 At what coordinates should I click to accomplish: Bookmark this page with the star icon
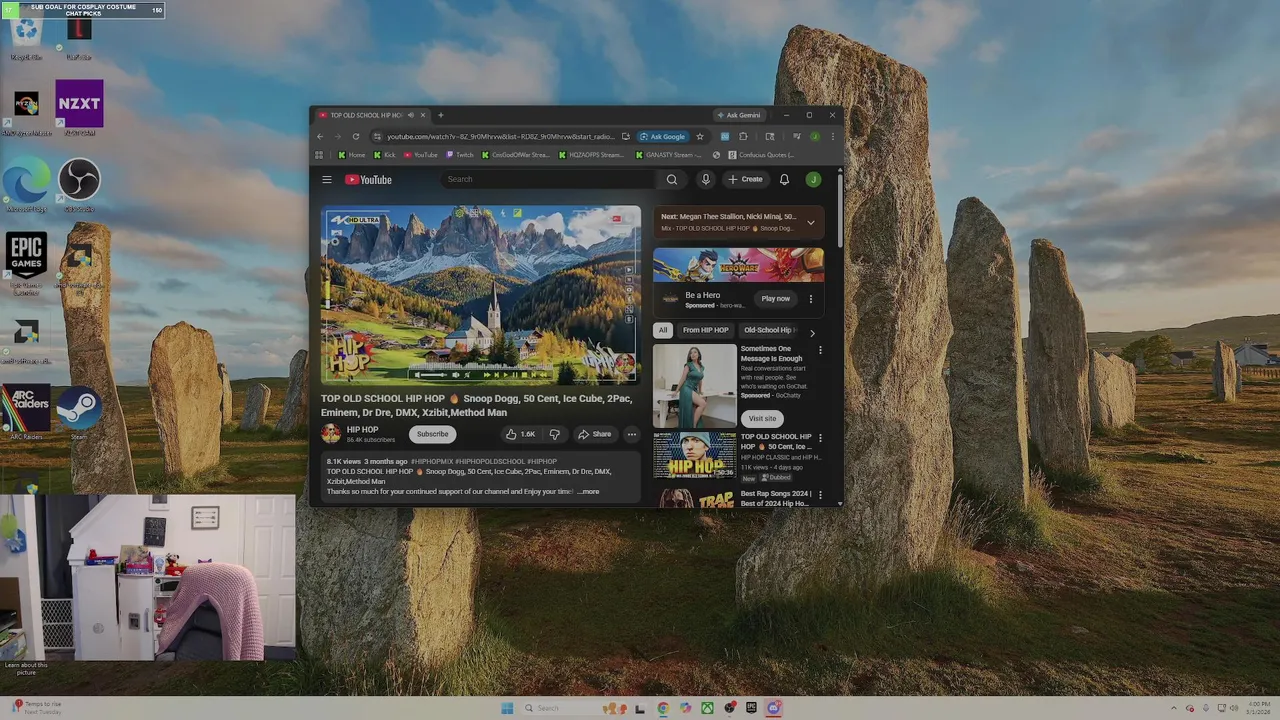[700, 137]
